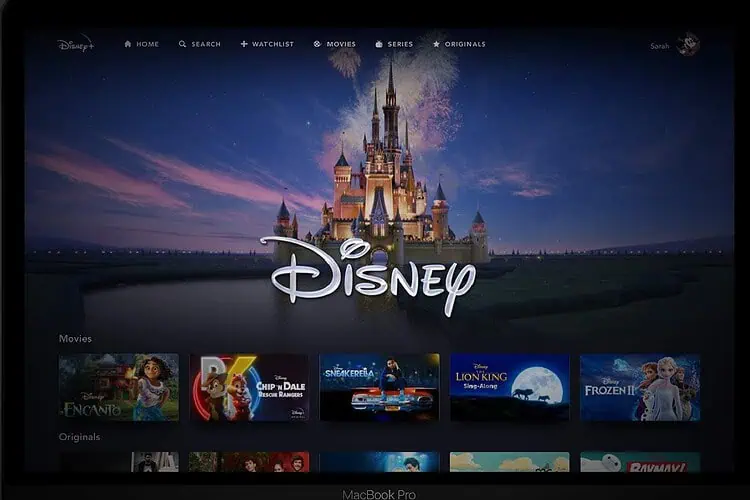This screenshot has width=750, height=500.
Task: Open the Frozen II movie thumbnail
Action: [640, 386]
